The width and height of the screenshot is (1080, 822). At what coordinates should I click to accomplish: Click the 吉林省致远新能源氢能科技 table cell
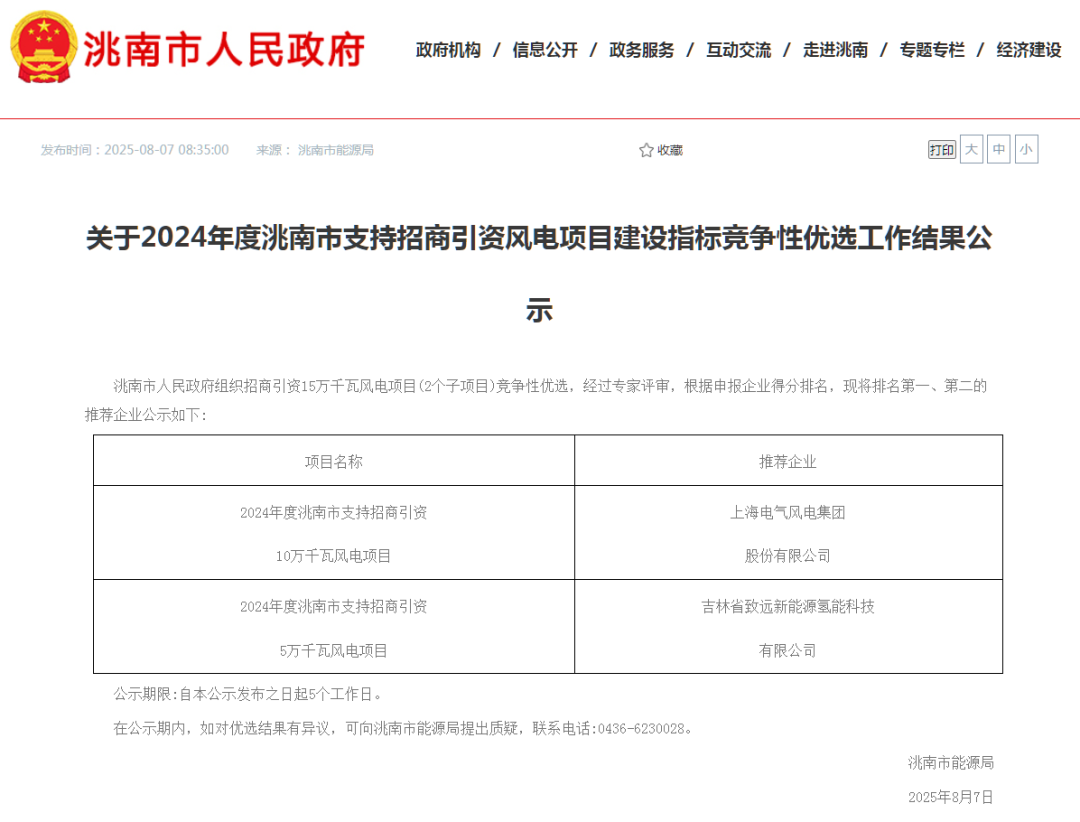pyautogui.click(x=788, y=627)
